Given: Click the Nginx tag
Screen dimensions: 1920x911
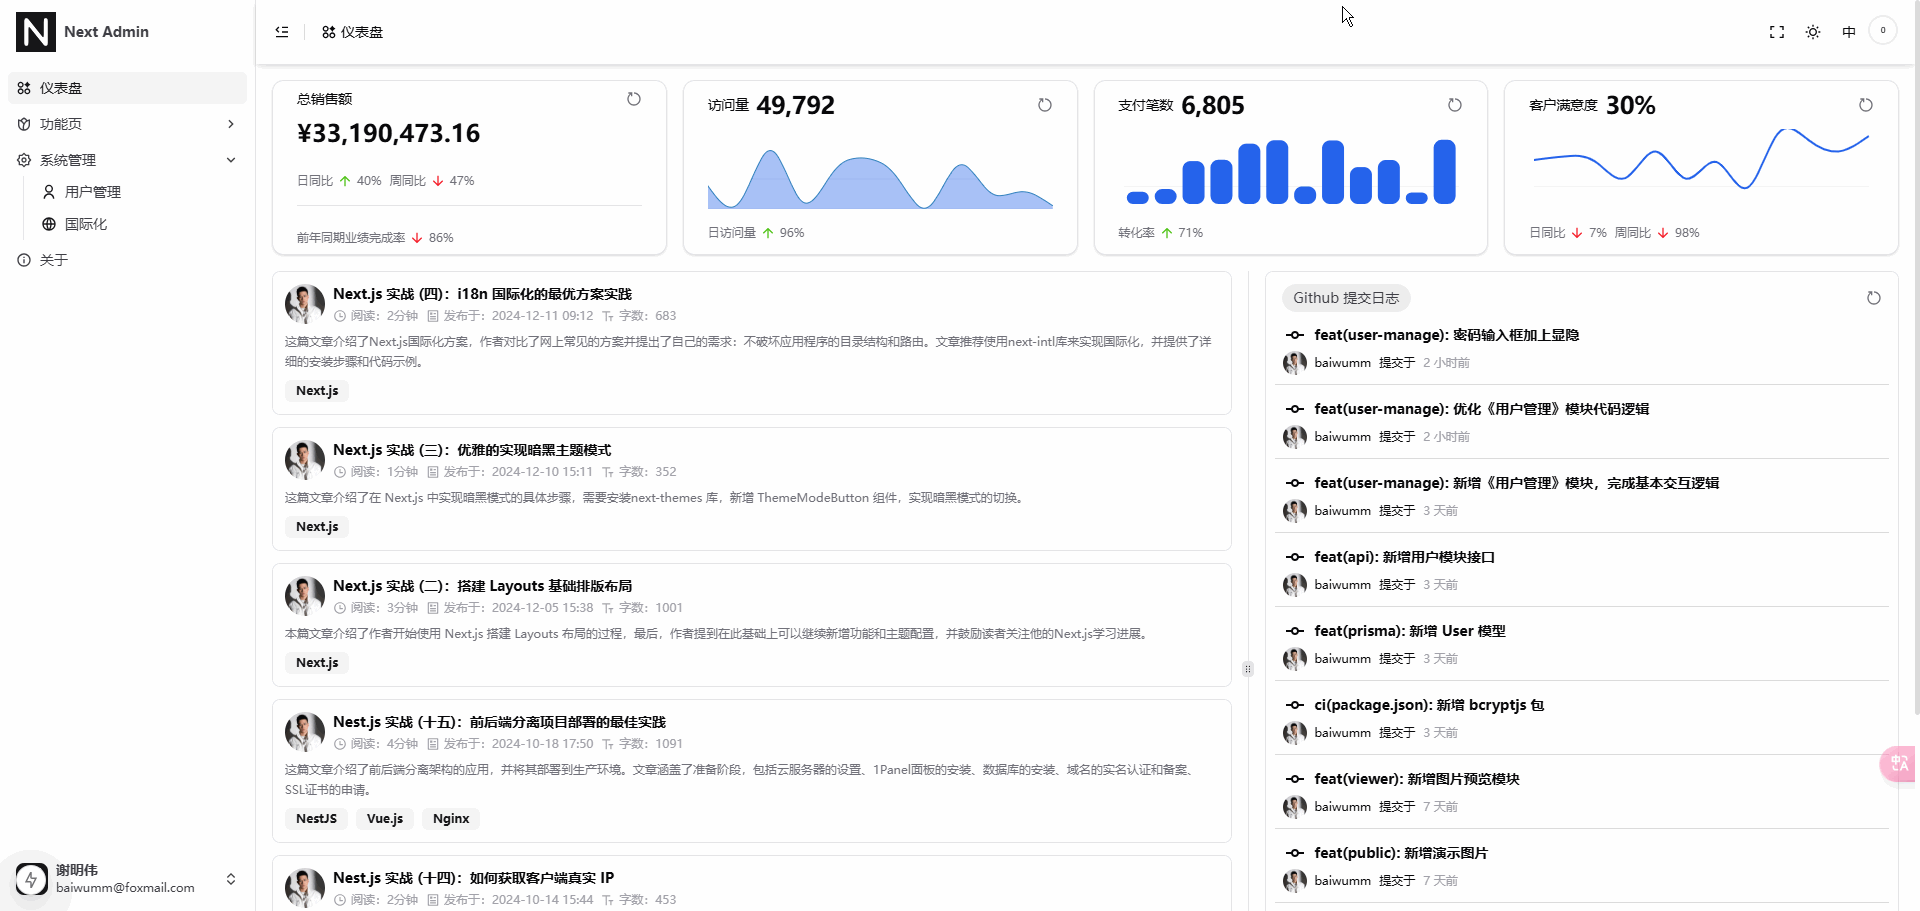Looking at the screenshot, I should click(x=451, y=819).
